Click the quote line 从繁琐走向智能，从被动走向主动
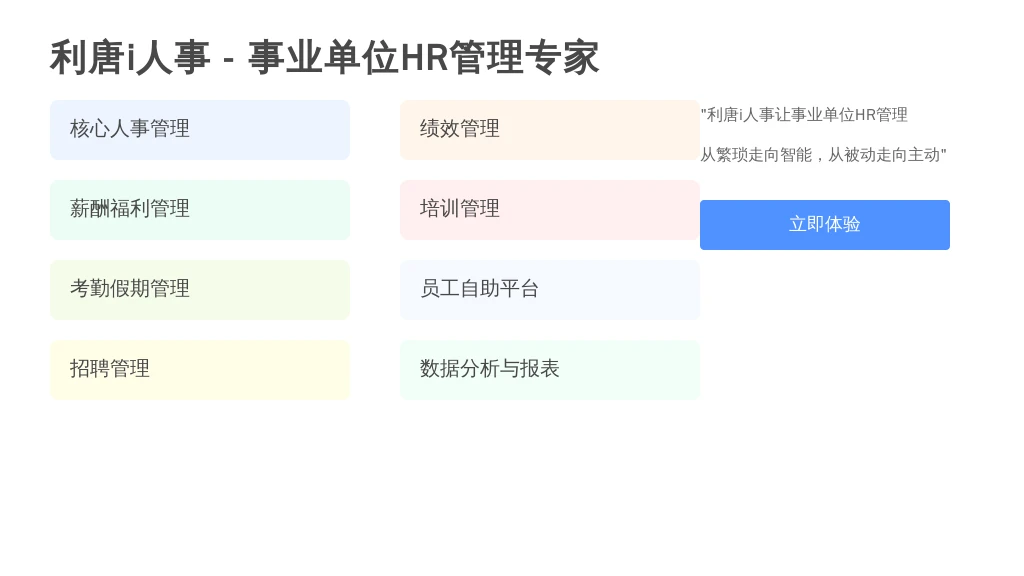The width and height of the screenshot is (1024, 576). [824, 155]
